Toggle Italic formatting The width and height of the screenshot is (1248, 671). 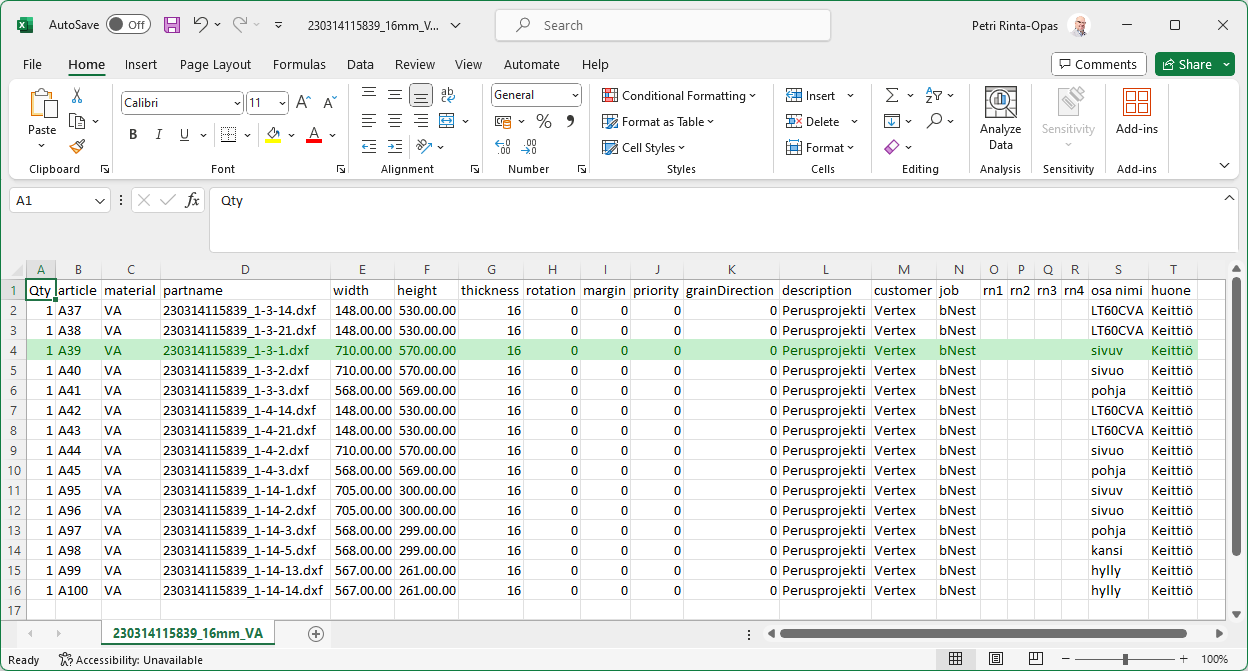tap(158, 135)
